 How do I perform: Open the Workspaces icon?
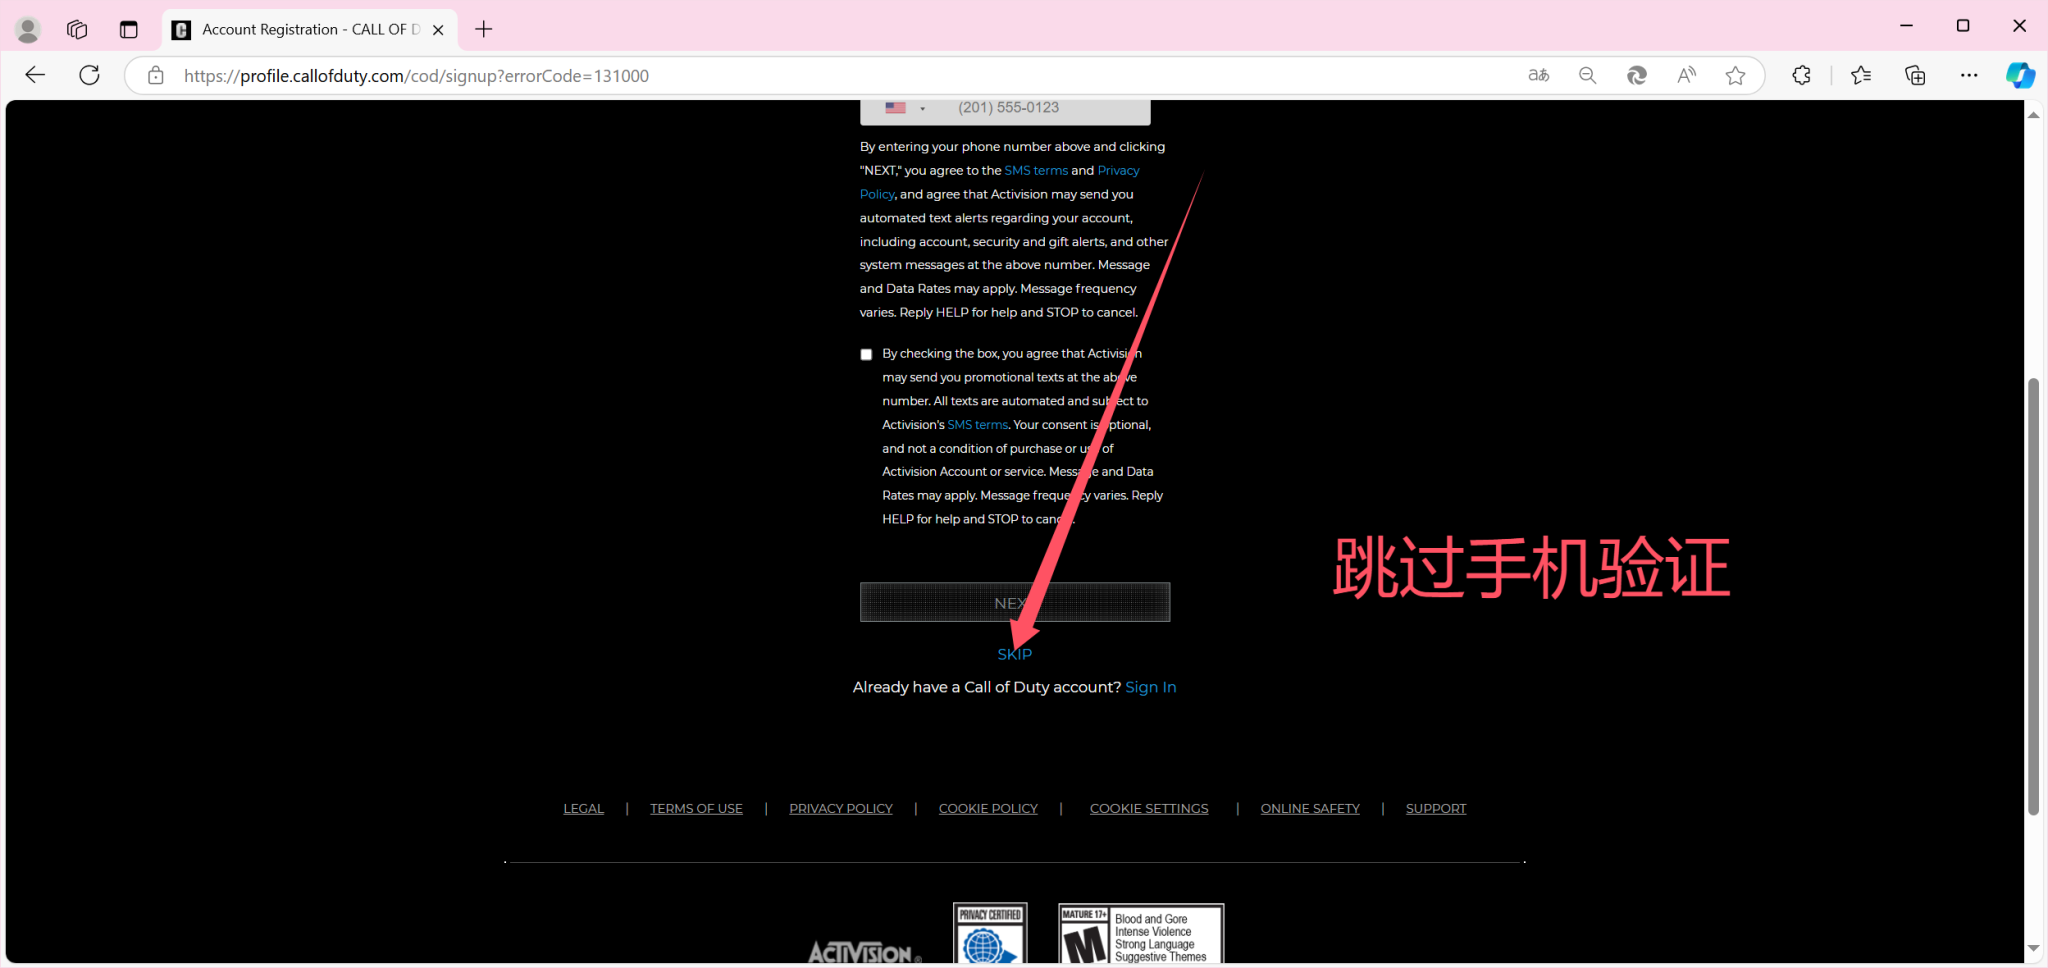point(77,29)
